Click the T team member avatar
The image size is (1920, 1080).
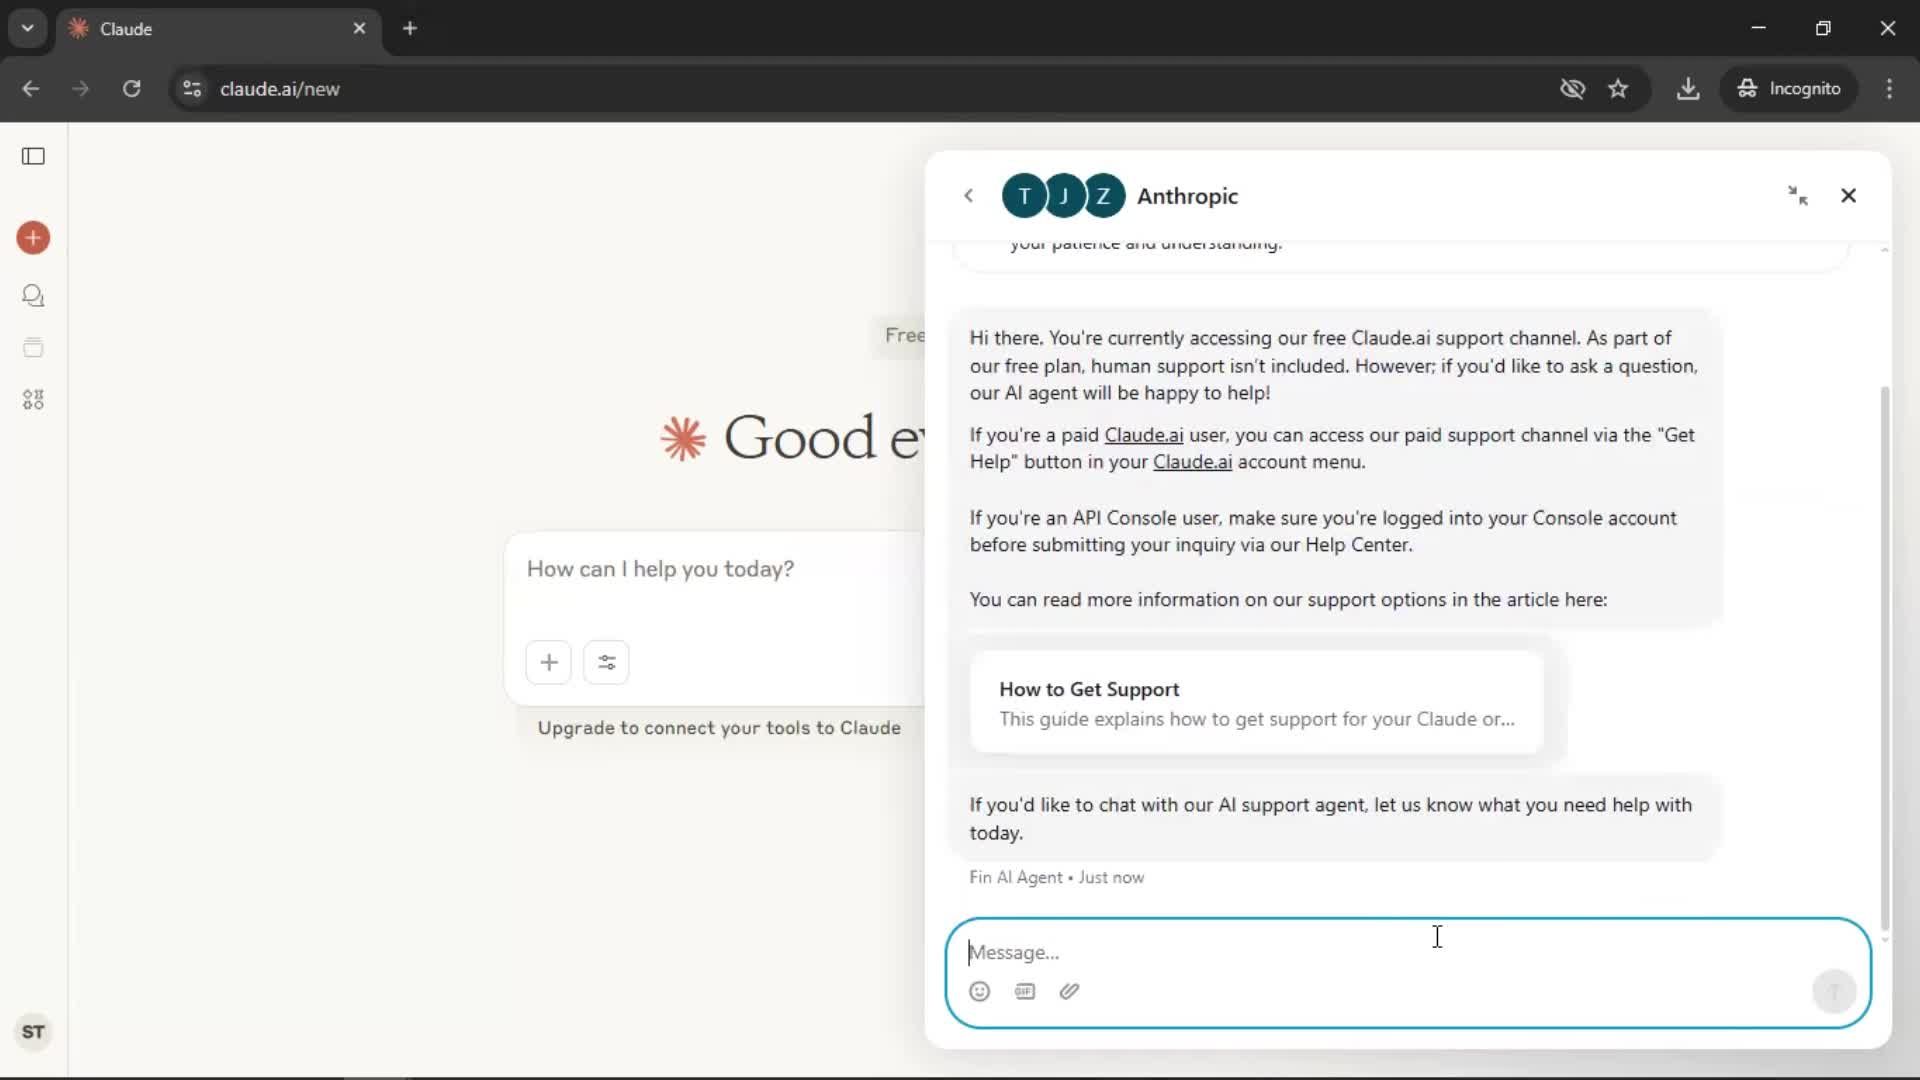click(x=1023, y=196)
